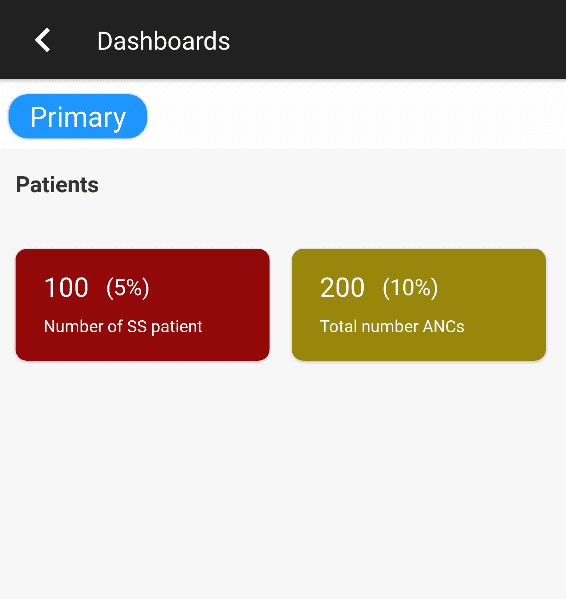Screen dimensions: 566x599
Task: Click the Total number ANCs label
Action: pyautogui.click(x=392, y=327)
